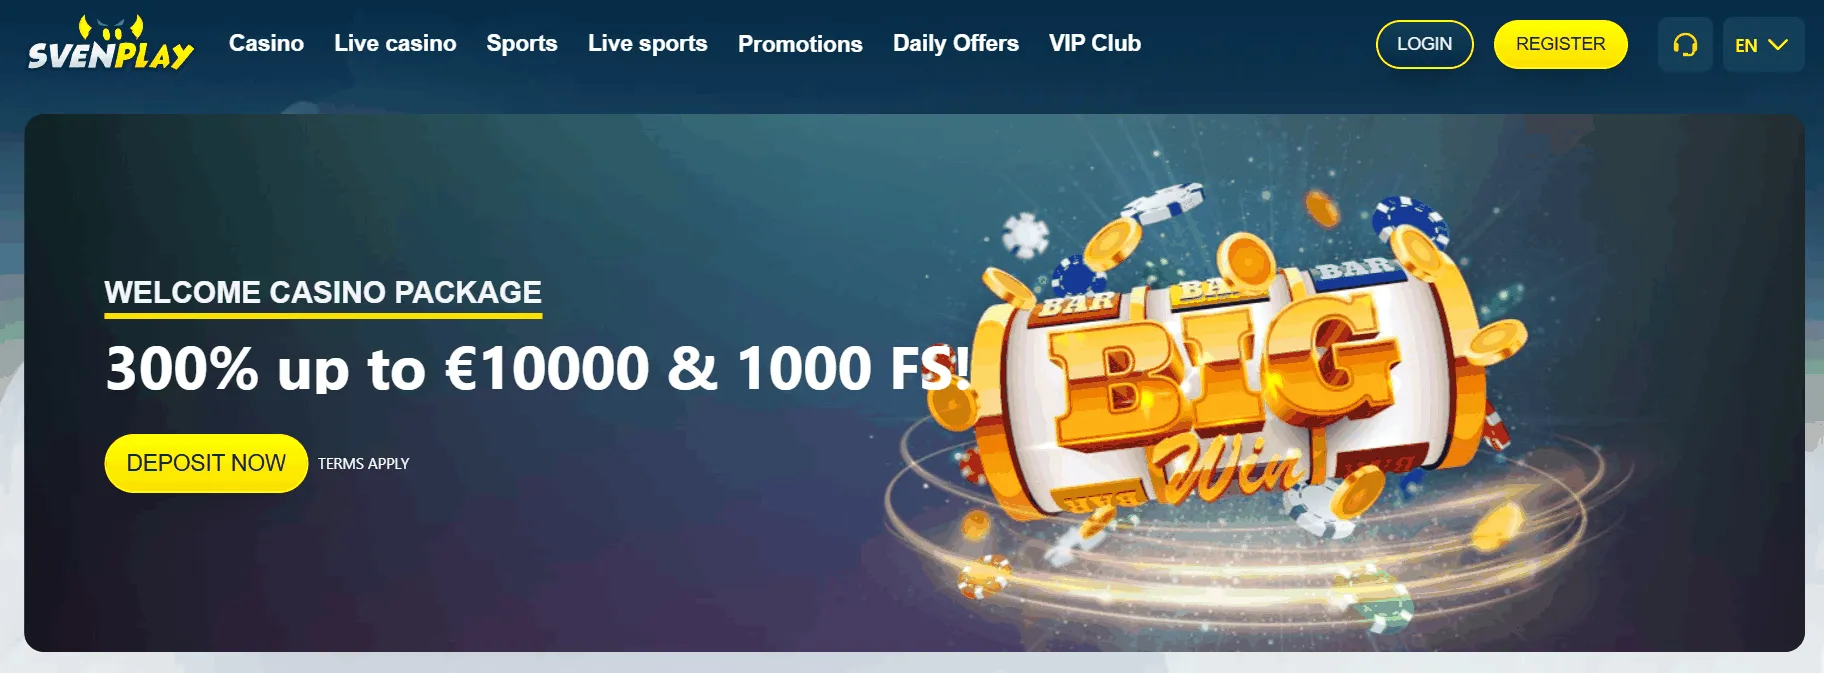Click the LOGIN button
This screenshot has height=673, width=1824.
[1424, 44]
